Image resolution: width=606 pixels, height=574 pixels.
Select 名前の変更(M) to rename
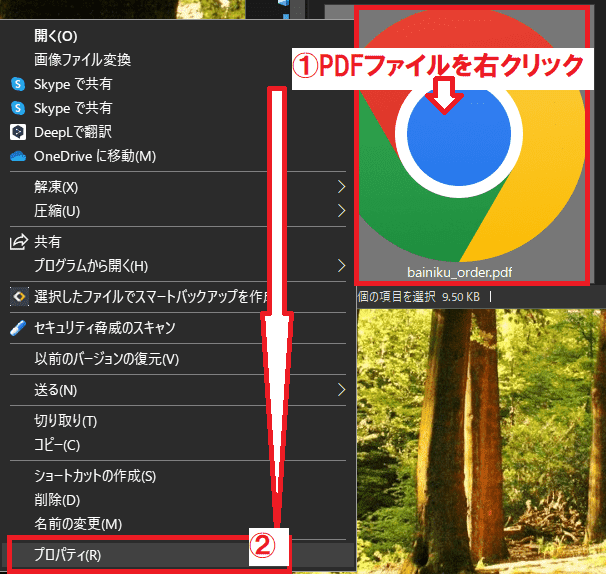pyautogui.click(x=78, y=524)
